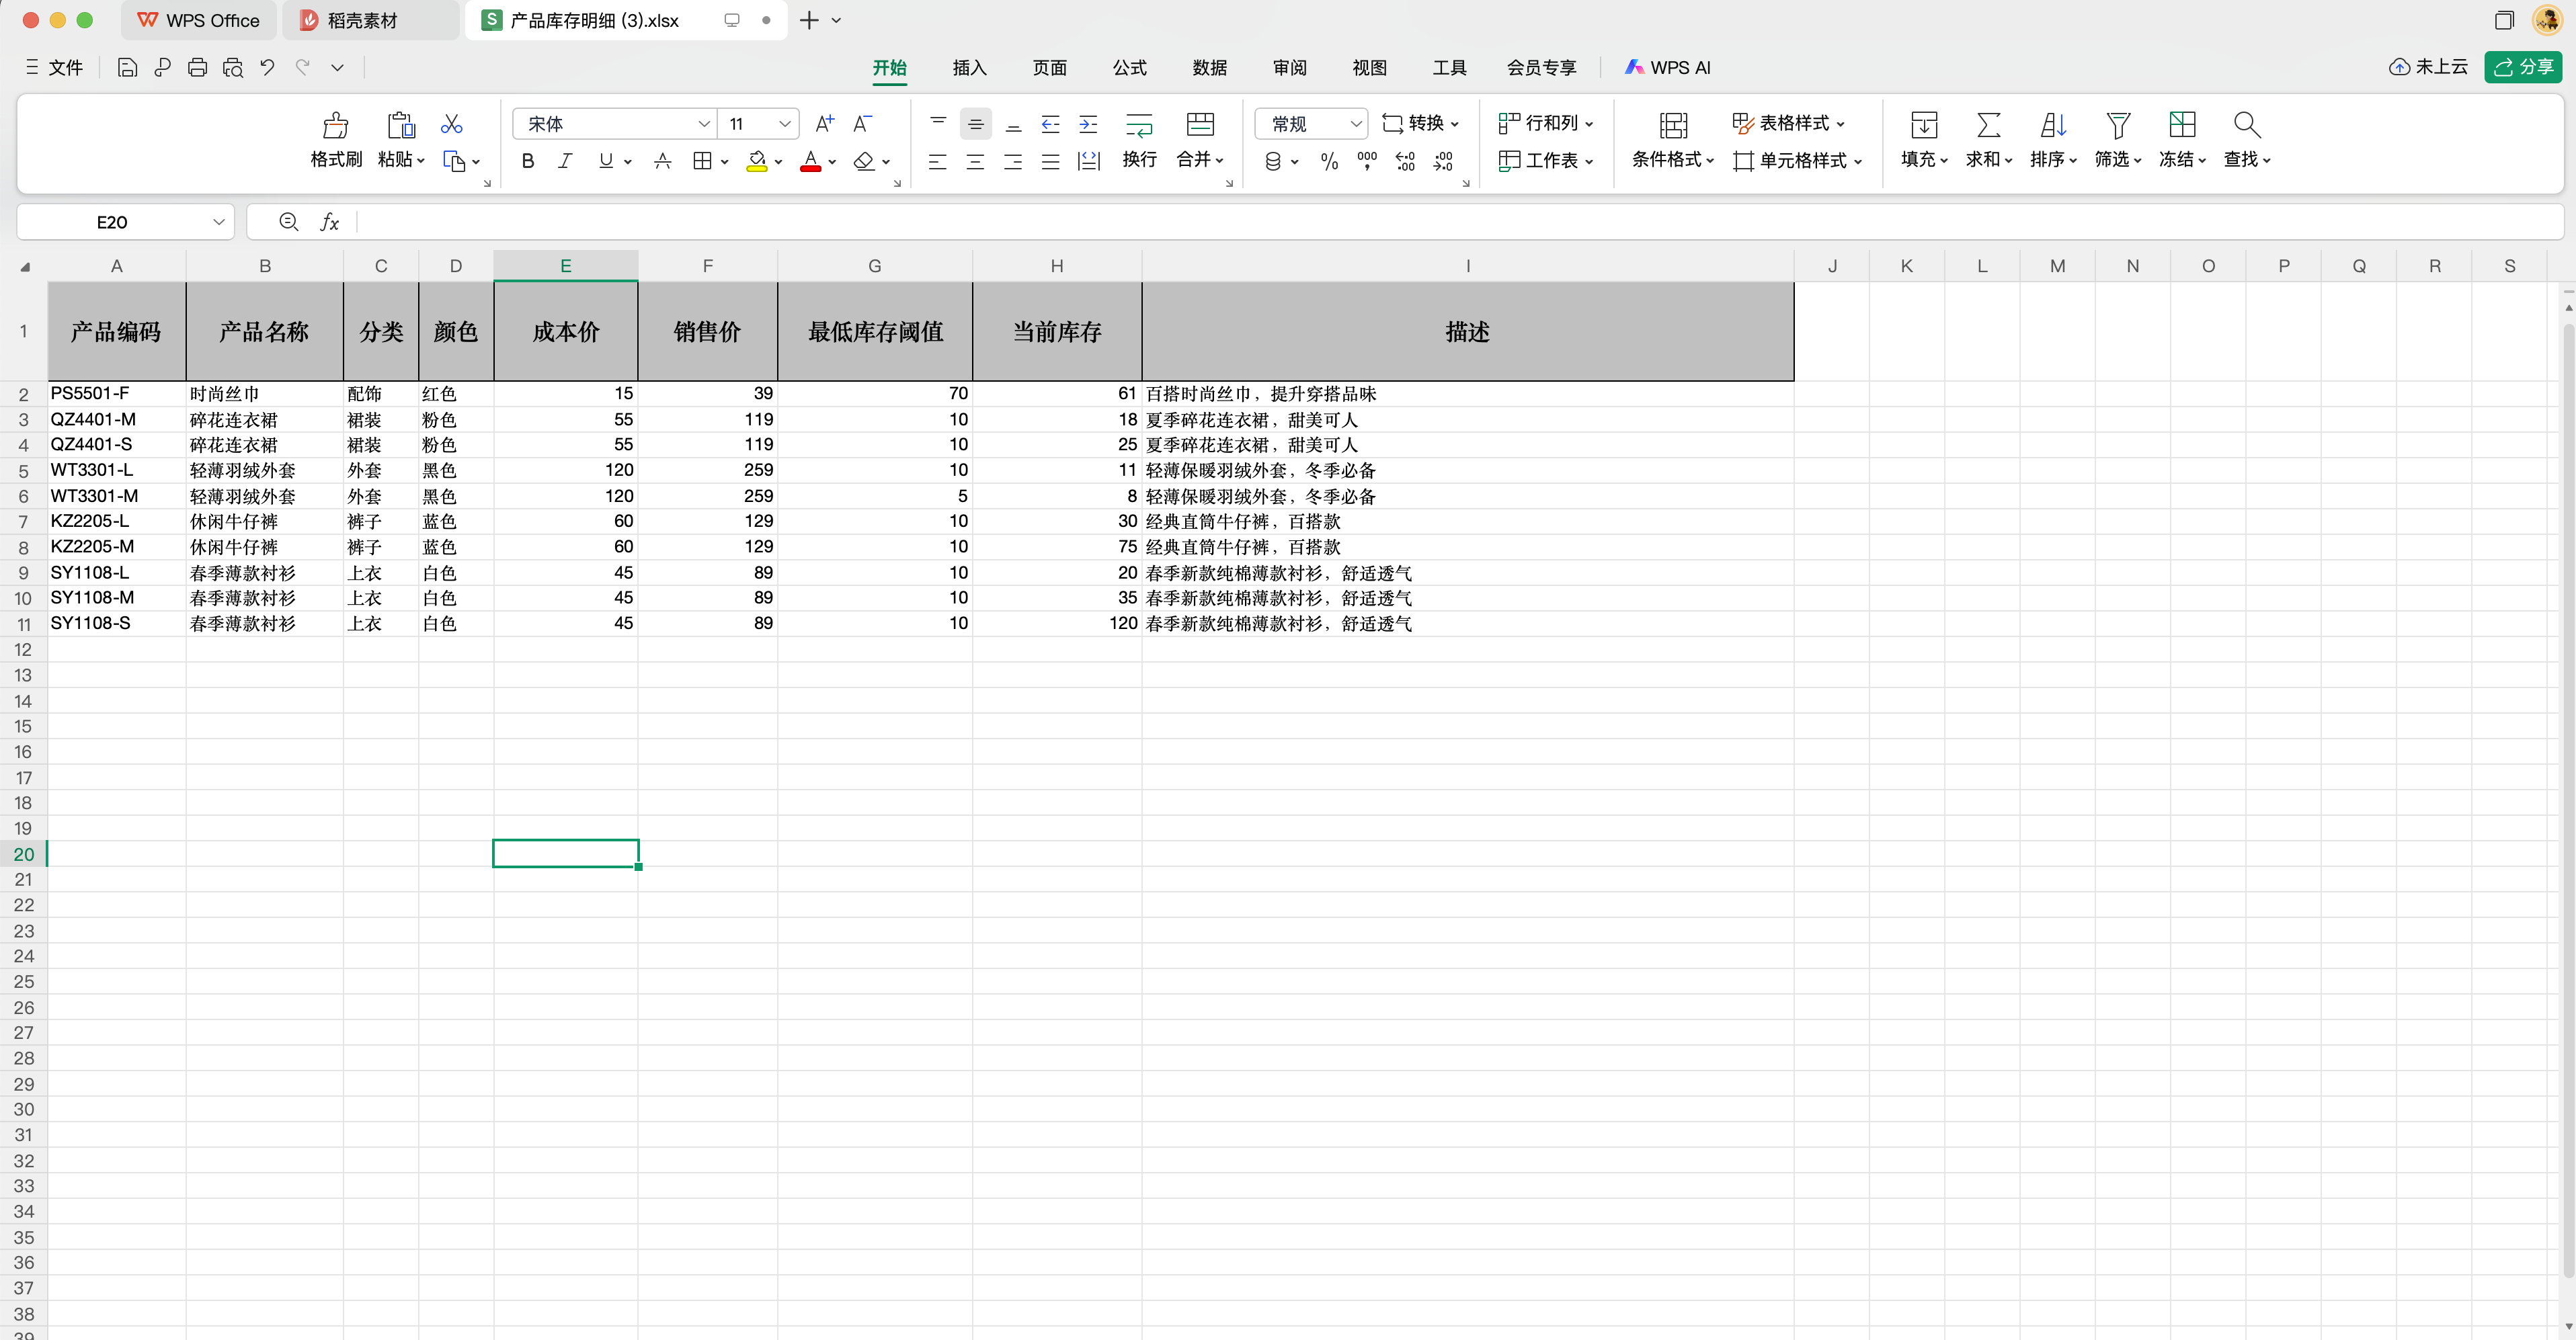The image size is (2576, 1340).
Task: Open WPS AI
Action: 1668,67
